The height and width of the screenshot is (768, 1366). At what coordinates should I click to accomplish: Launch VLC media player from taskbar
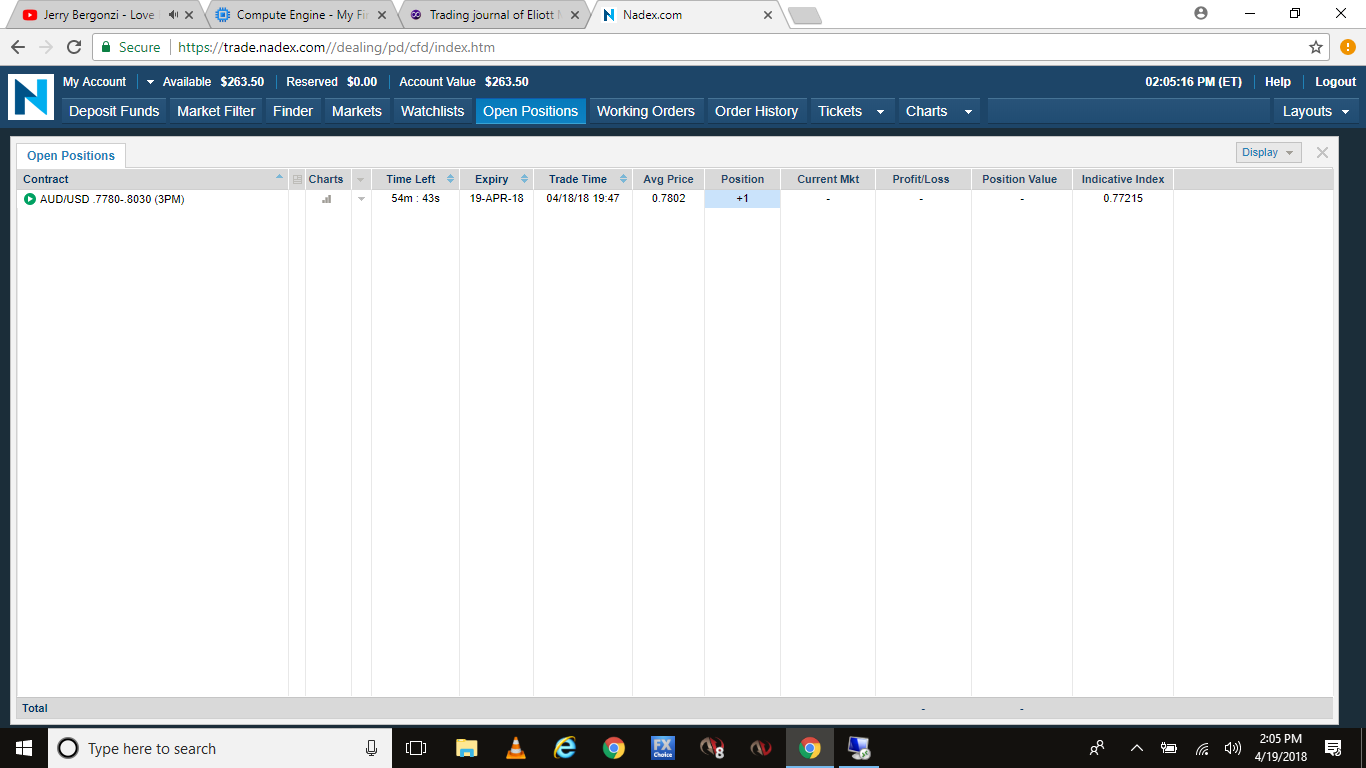pos(516,748)
